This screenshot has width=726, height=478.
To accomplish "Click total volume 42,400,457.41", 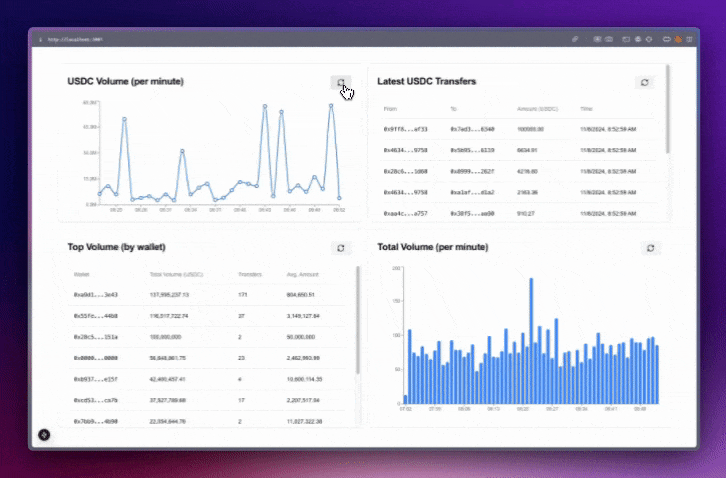I will [168, 379].
